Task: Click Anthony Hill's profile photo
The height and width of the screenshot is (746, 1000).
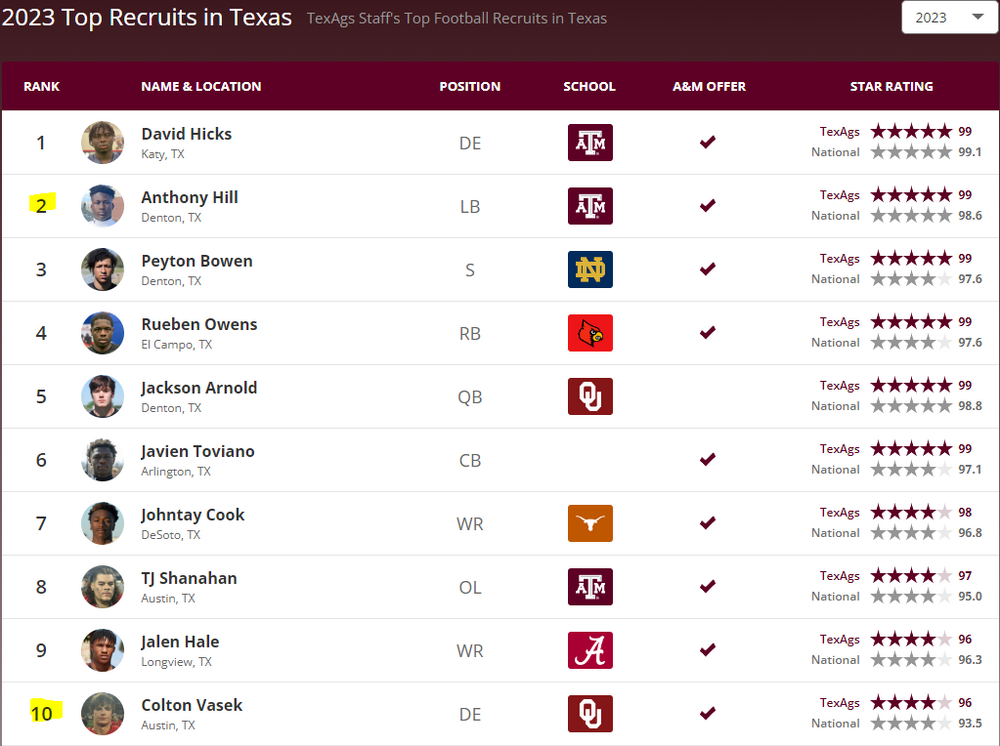Action: [x=103, y=206]
